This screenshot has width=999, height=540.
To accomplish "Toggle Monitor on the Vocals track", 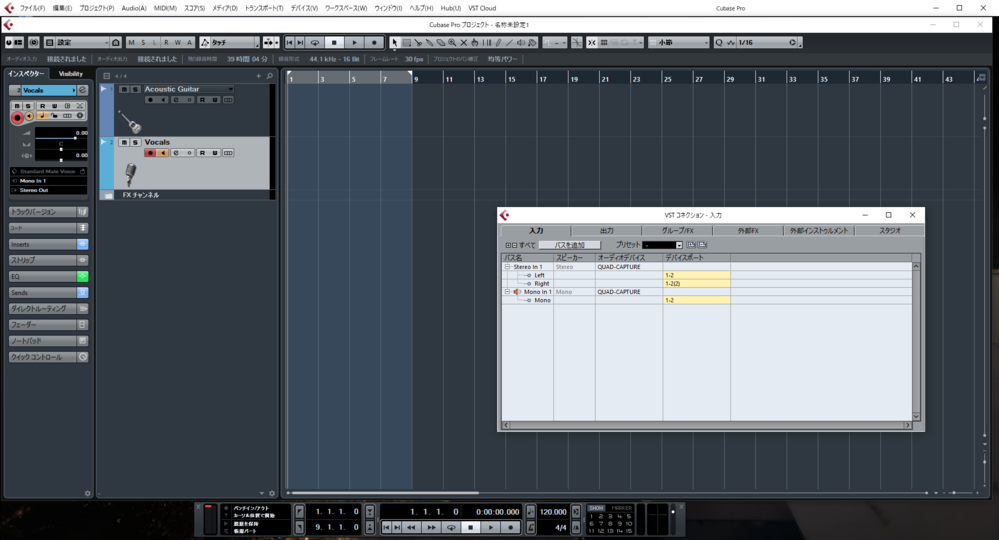I will (x=162, y=153).
